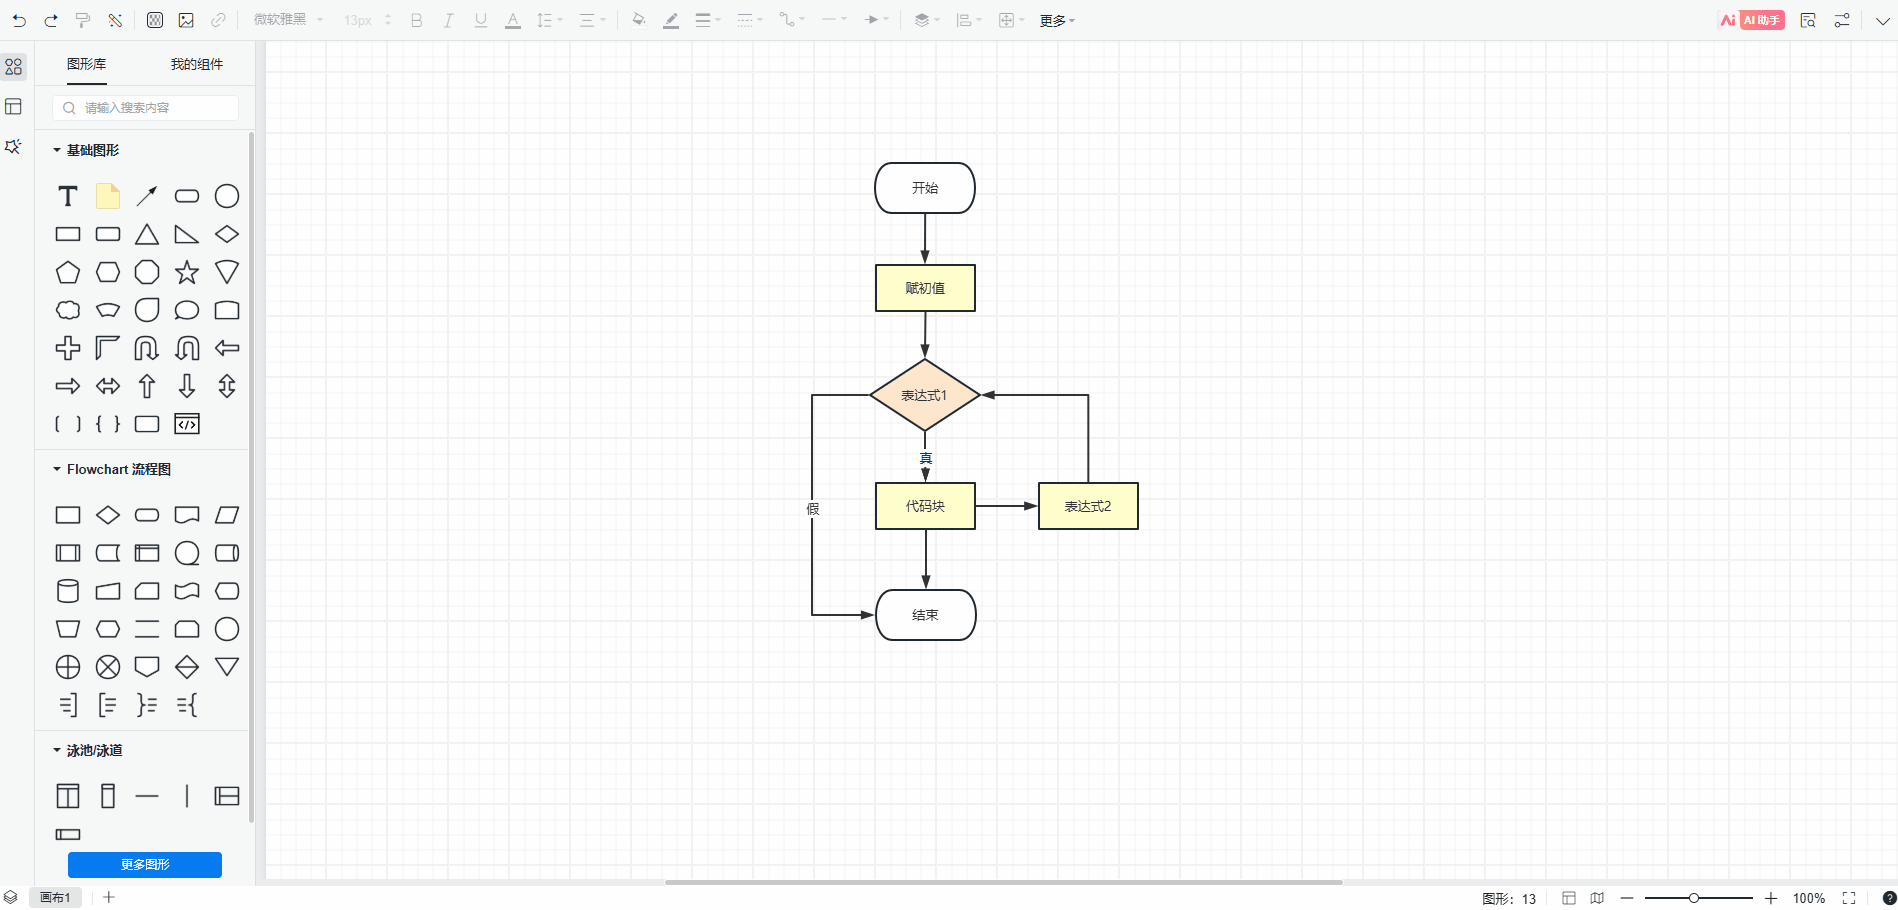Open the text alignment dropdown

592,20
